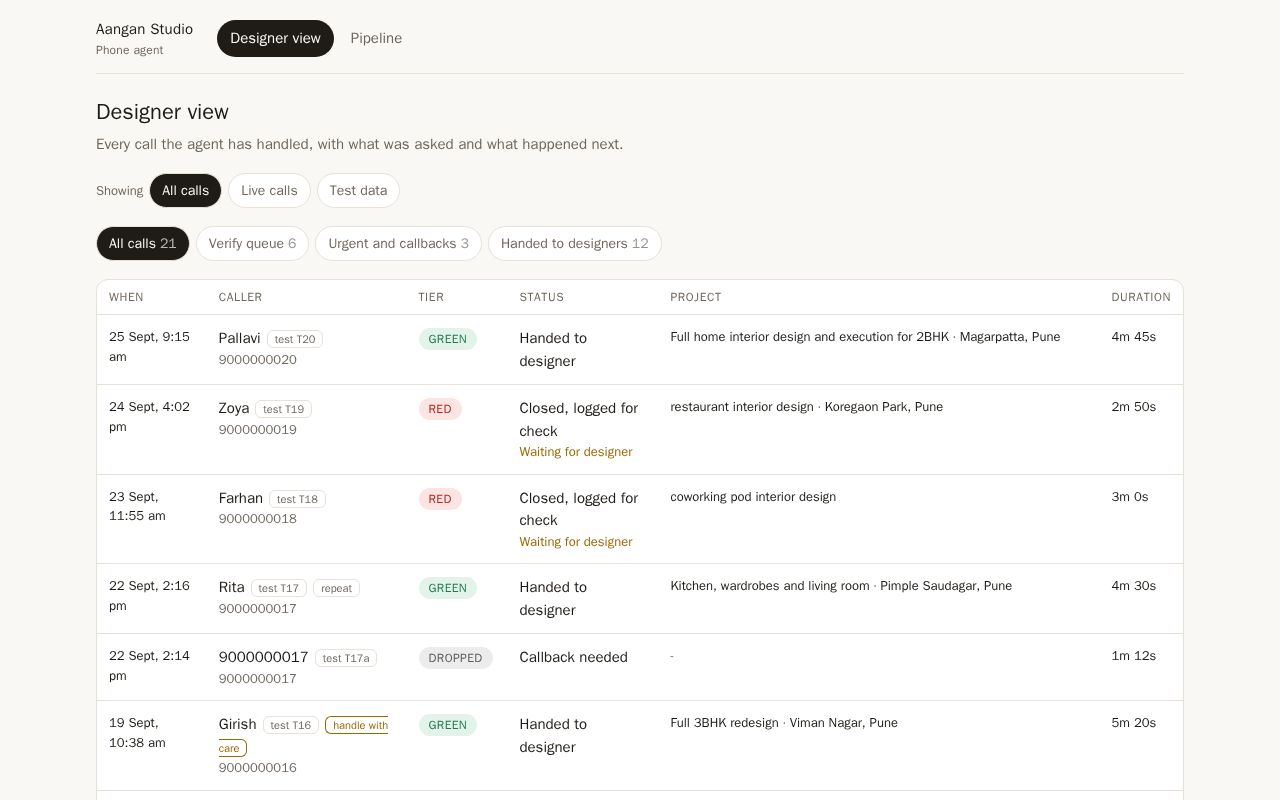1280x800 pixels.
Task: Click the restaurant interior design project text
Action: [806, 407]
